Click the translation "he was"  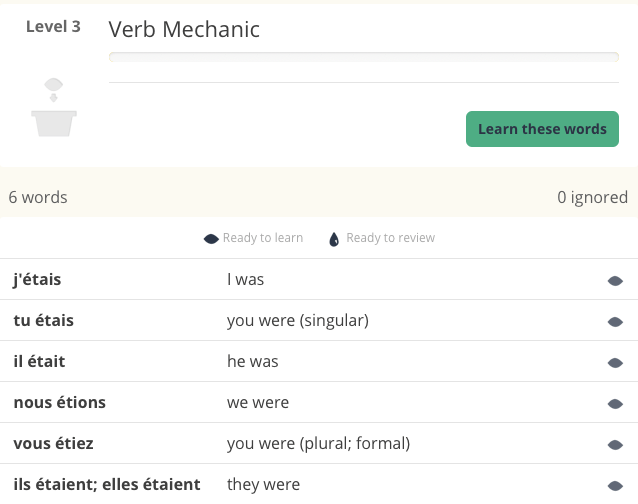tap(252, 362)
